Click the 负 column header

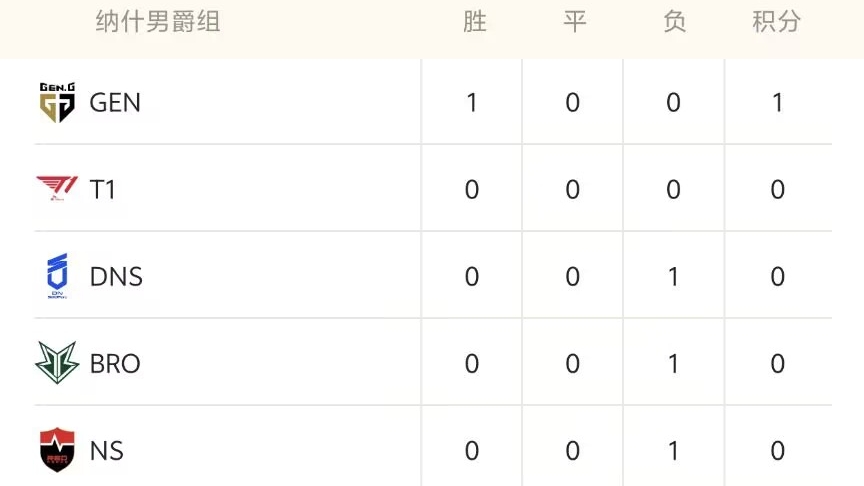click(x=674, y=22)
